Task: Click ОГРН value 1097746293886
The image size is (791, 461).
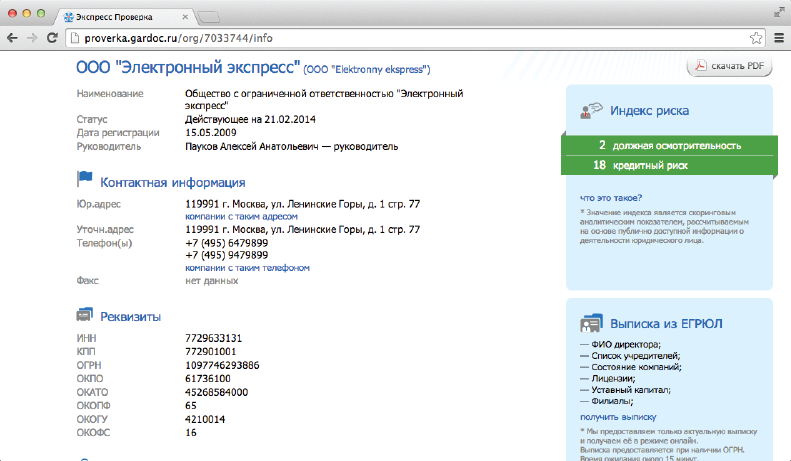Action: click(222, 365)
